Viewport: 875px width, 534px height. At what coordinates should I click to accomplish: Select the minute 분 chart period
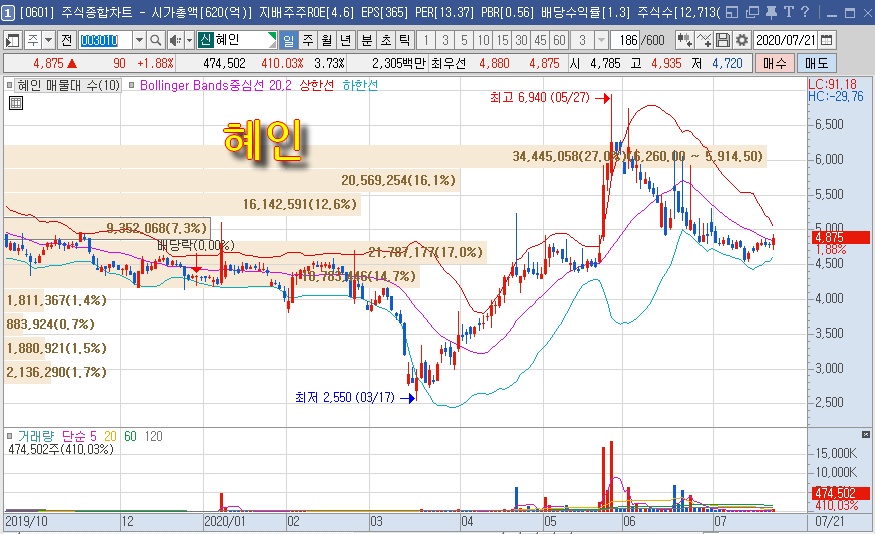367,40
